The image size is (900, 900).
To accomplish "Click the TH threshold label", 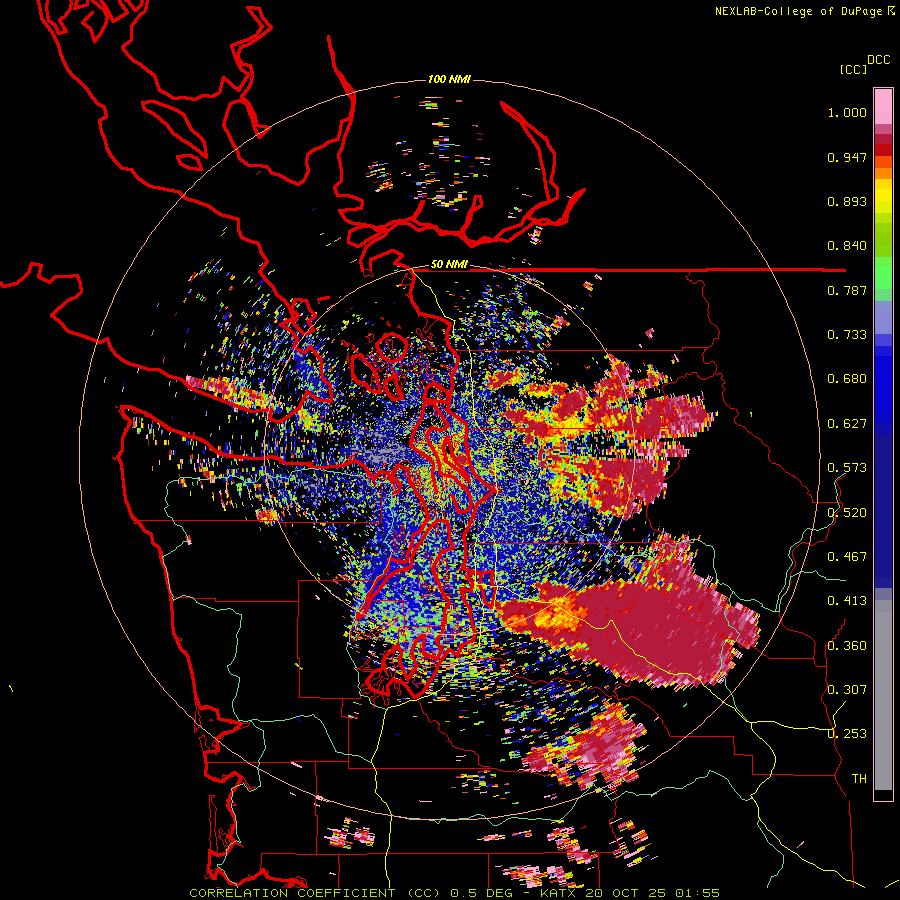I will (859, 779).
